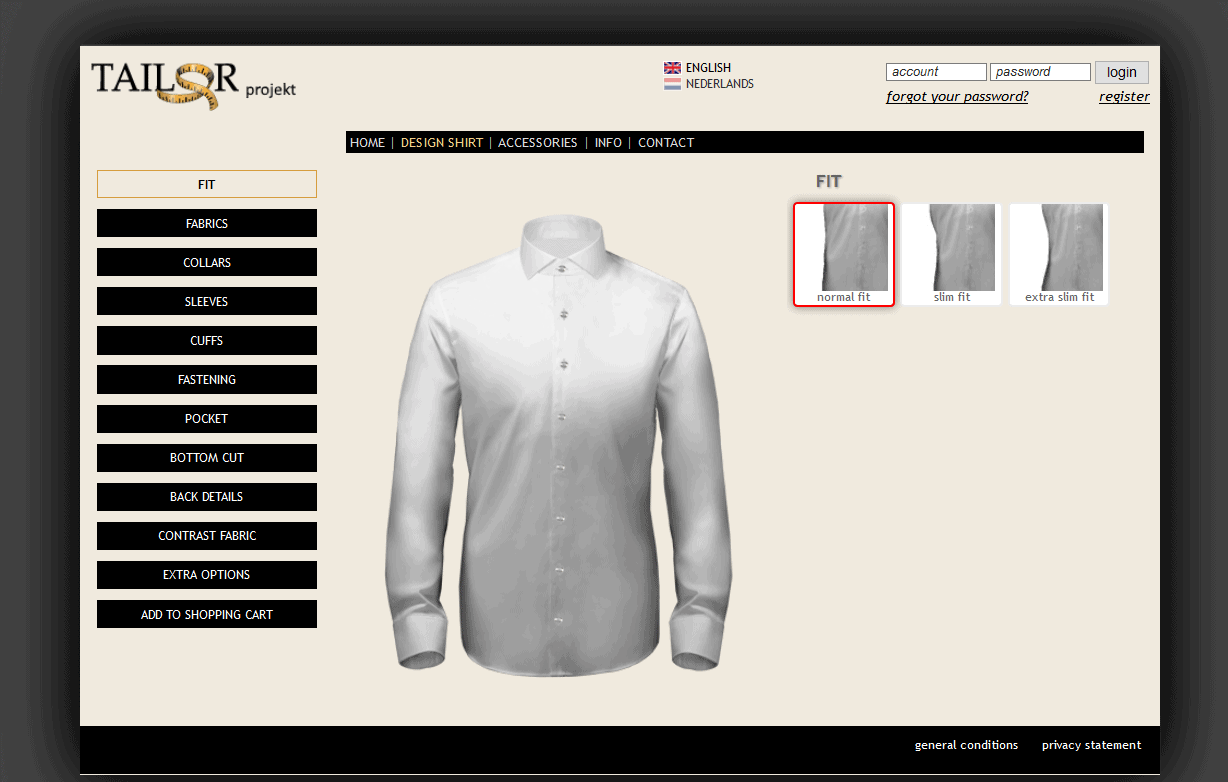Go to HOME in navigation bar
Image resolution: width=1228 pixels, height=782 pixels.
[x=367, y=143]
